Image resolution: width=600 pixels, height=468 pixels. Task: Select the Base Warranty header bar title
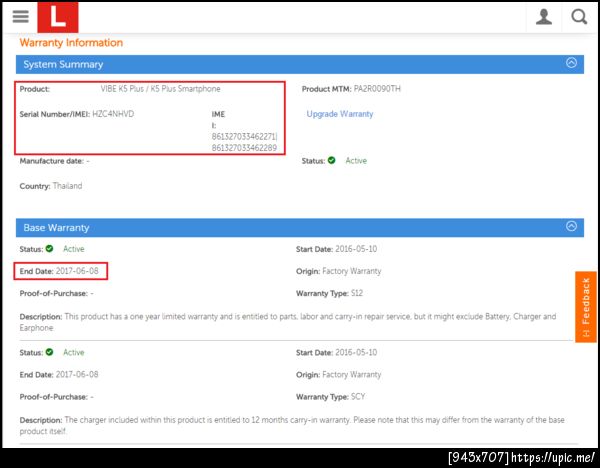click(56, 228)
